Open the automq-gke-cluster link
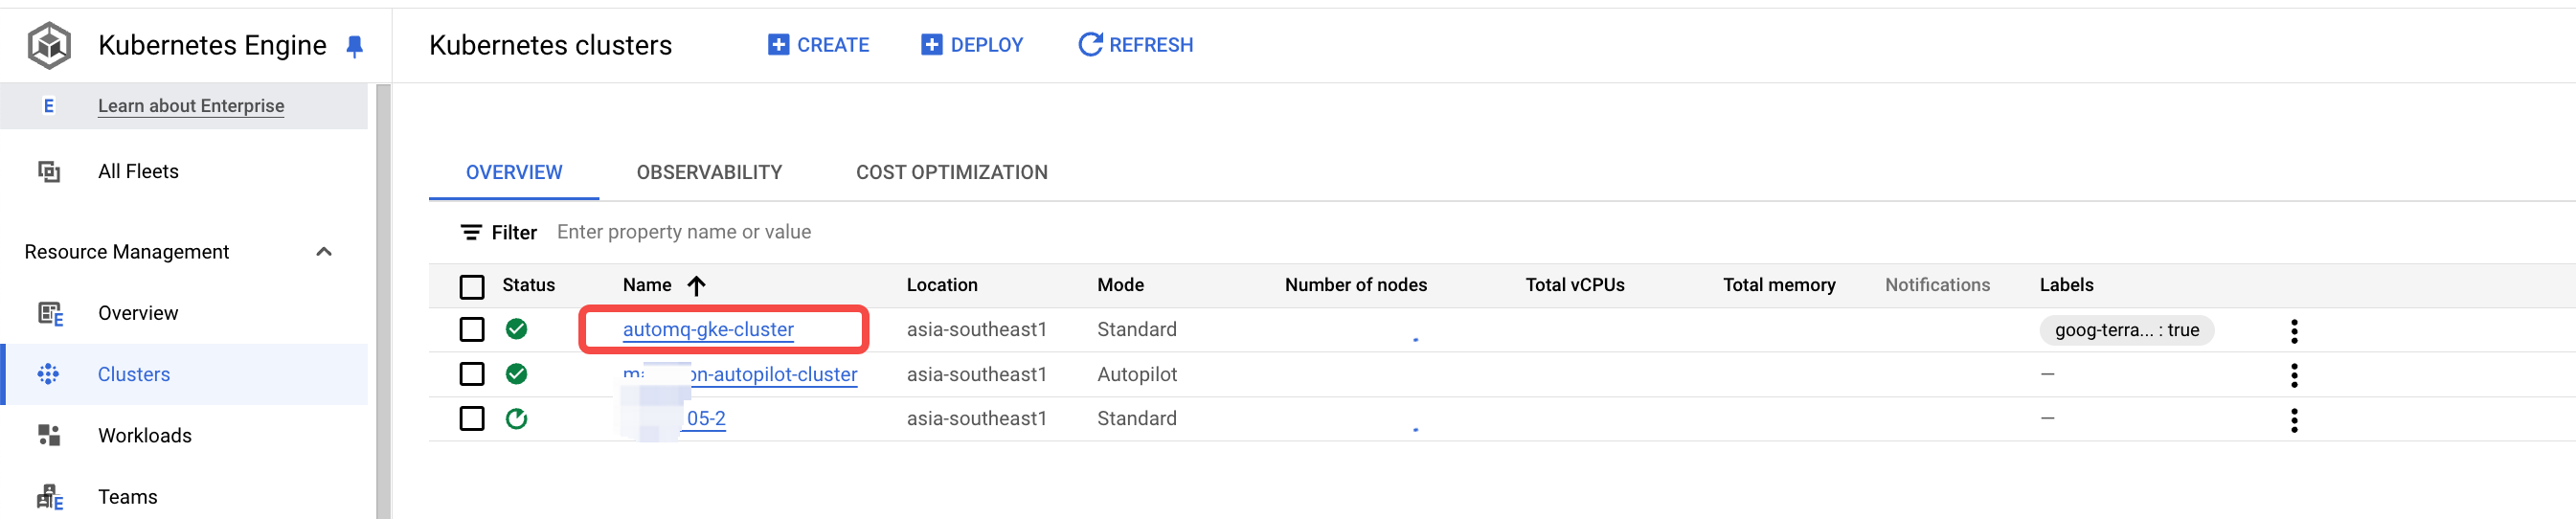Viewport: 2576px width, 519px height. pyautogui.click(x=708, y=329)
